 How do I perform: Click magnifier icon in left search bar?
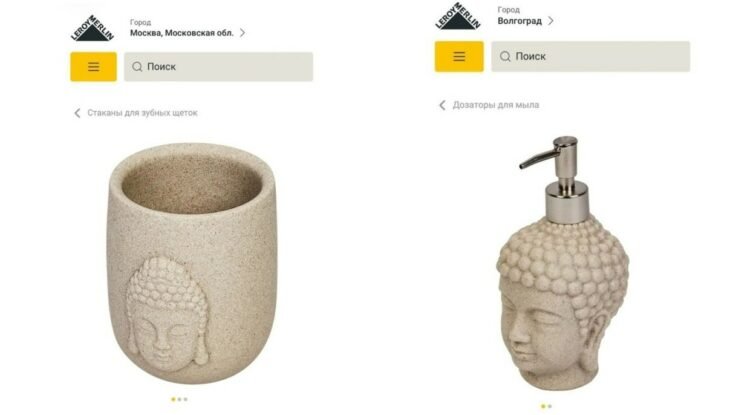[x=137, y=66]
